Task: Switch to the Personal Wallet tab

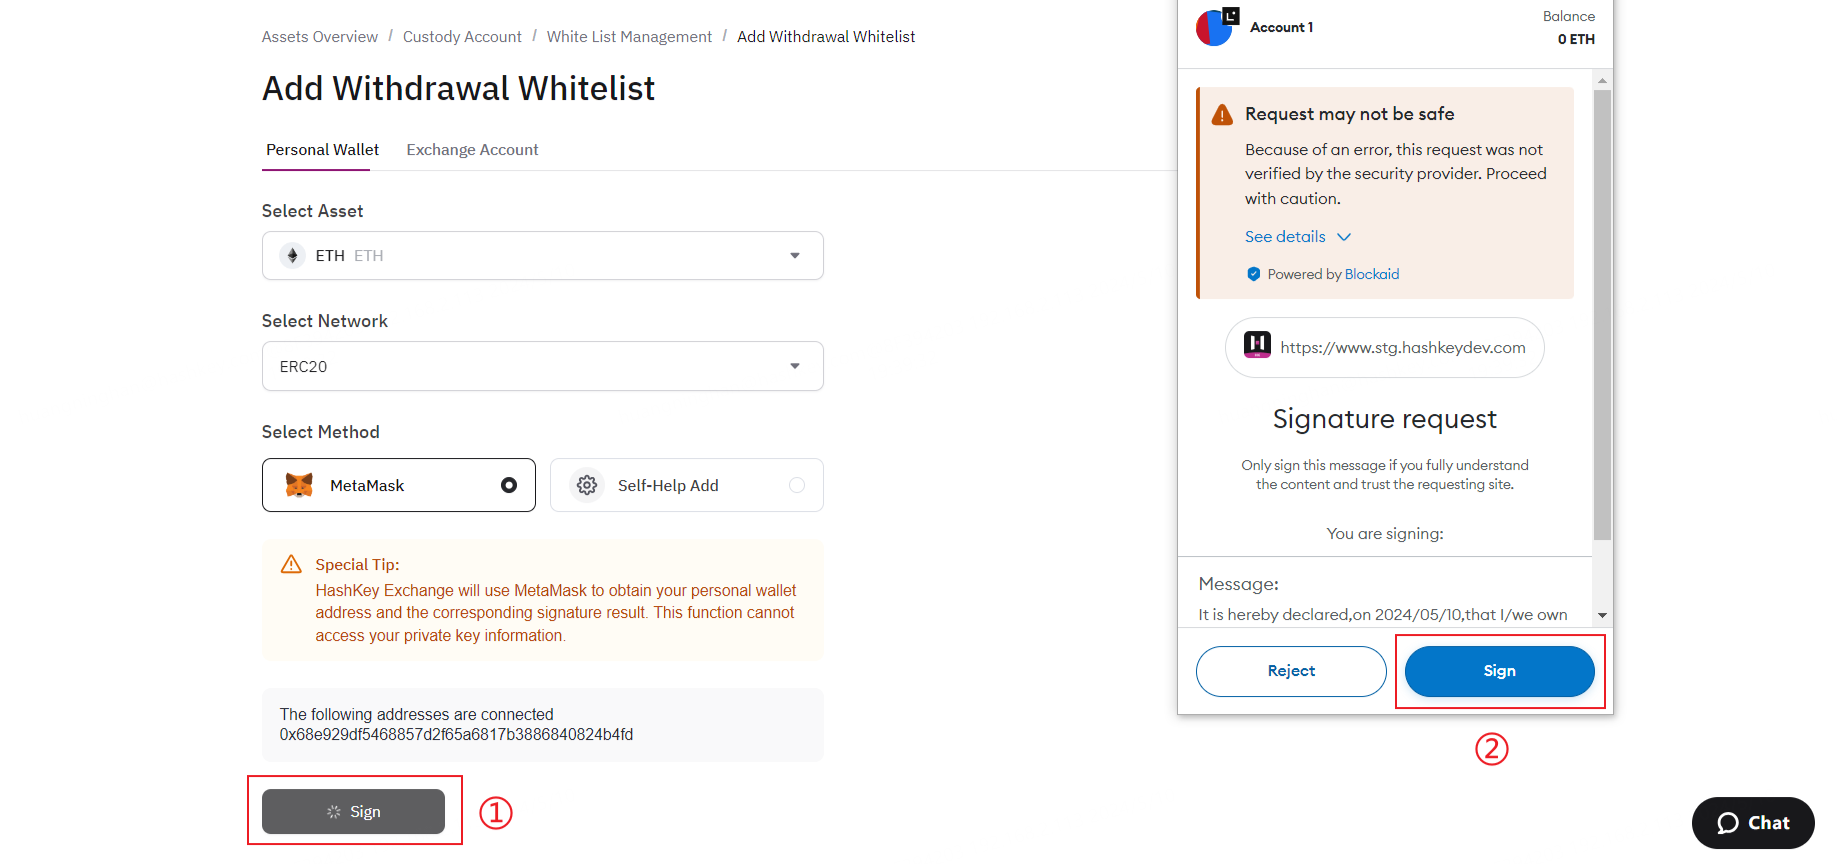Action: (x=322, y=150)
